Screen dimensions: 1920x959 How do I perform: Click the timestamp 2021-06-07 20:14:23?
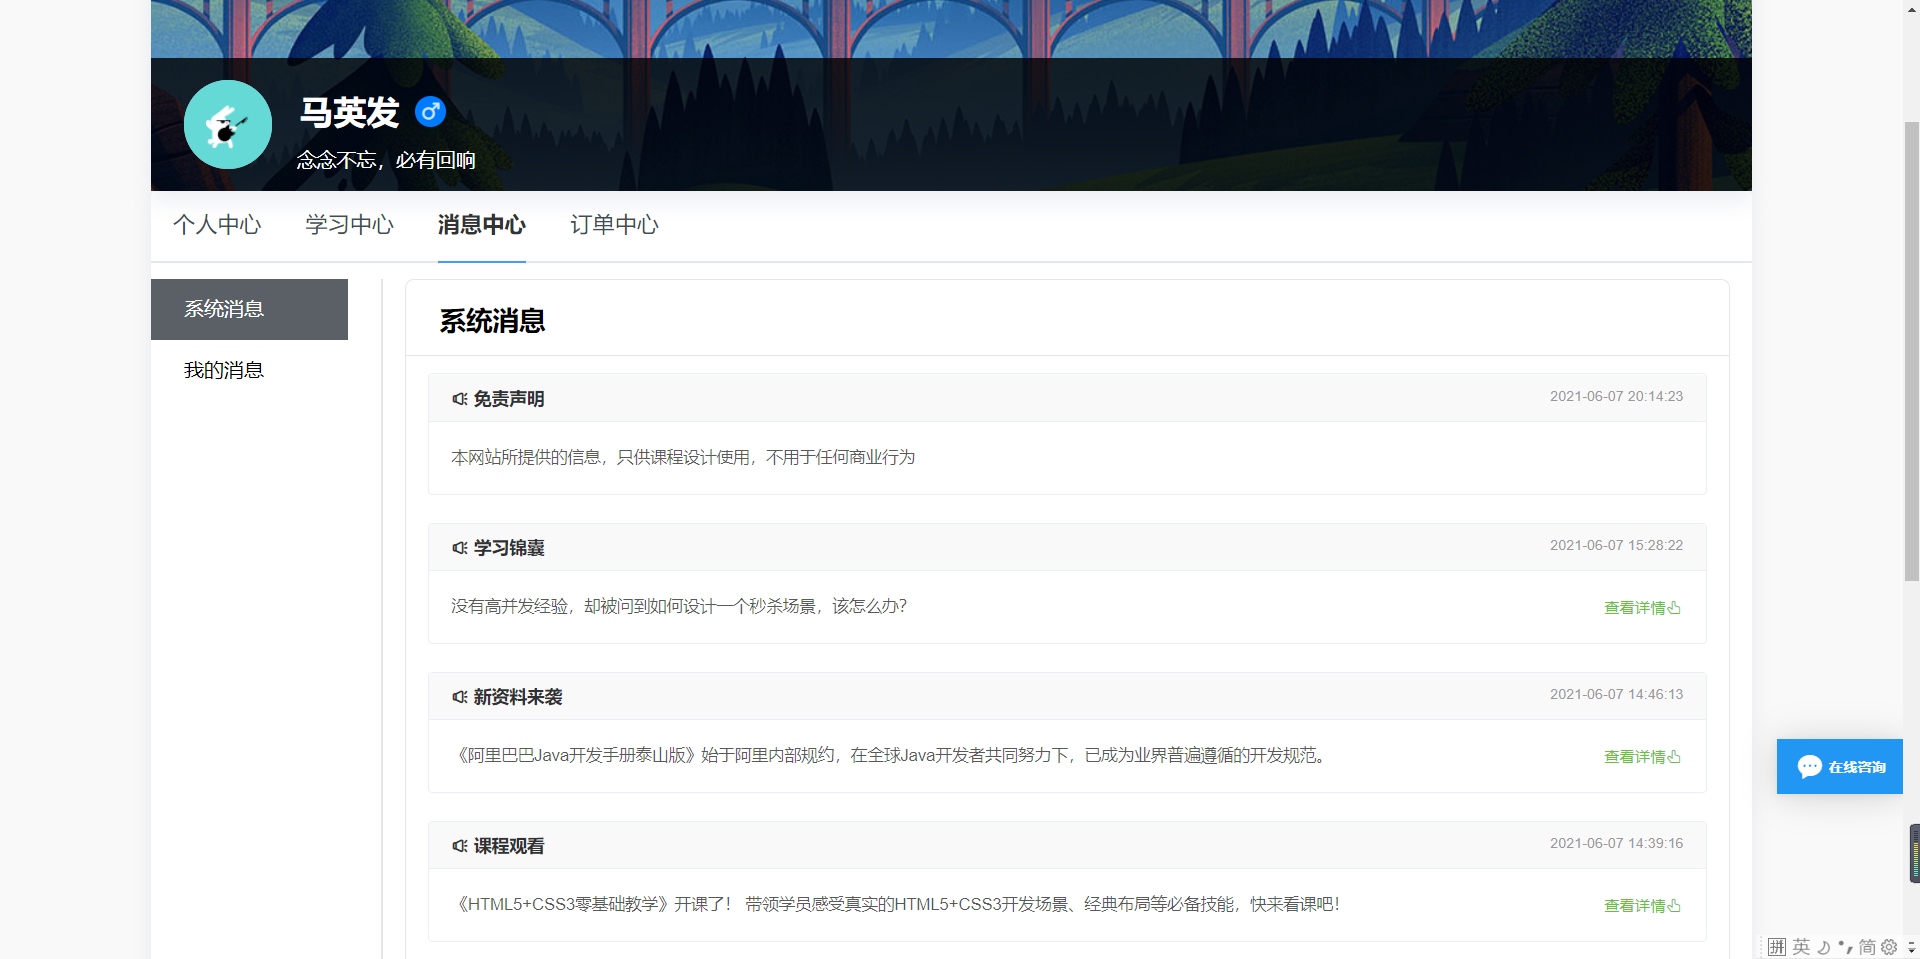[1616, 397]
